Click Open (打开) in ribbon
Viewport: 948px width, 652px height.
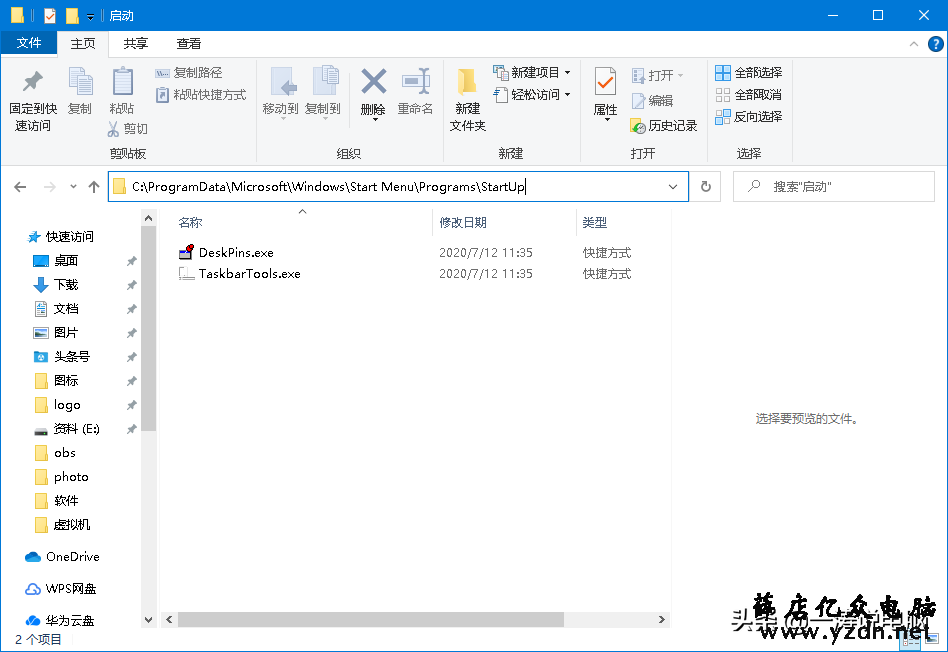point(657,76)
